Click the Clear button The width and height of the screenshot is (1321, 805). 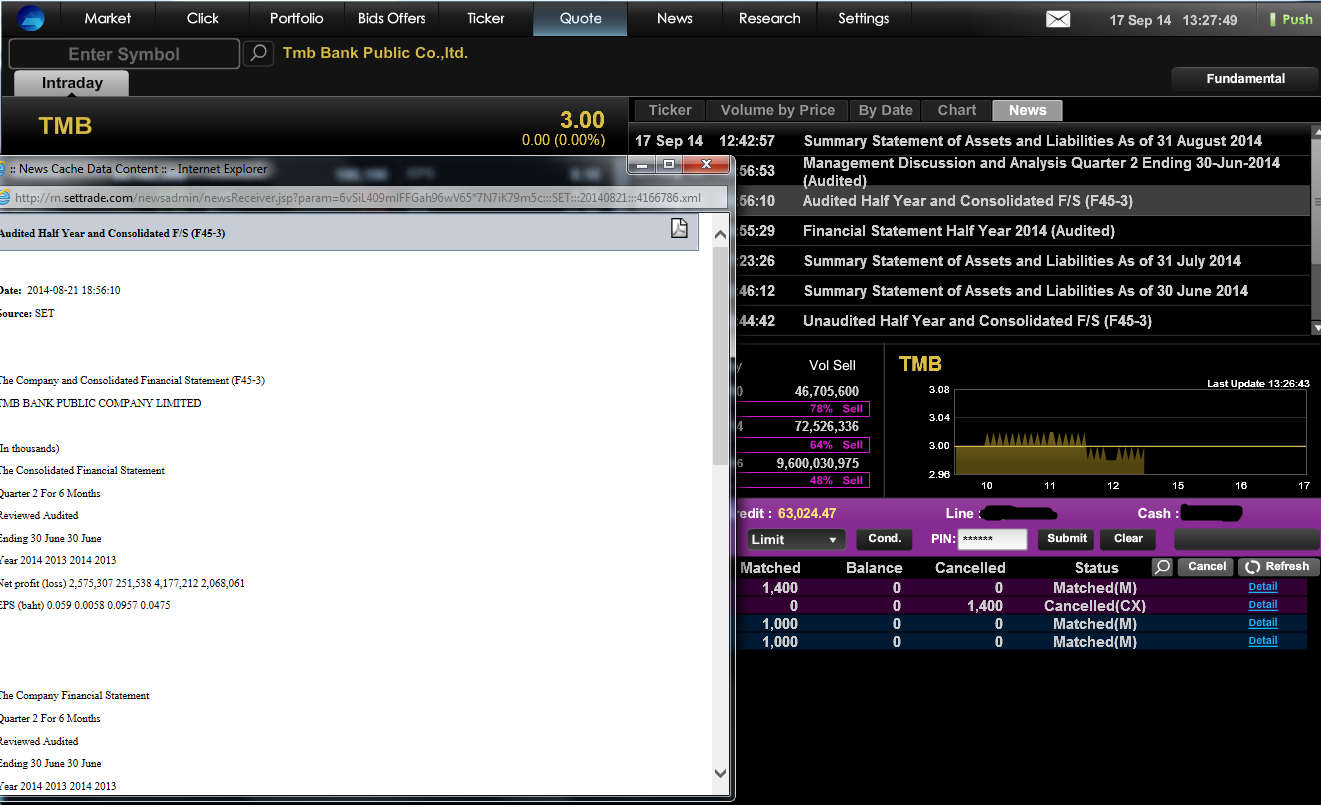coord(1128,539)
